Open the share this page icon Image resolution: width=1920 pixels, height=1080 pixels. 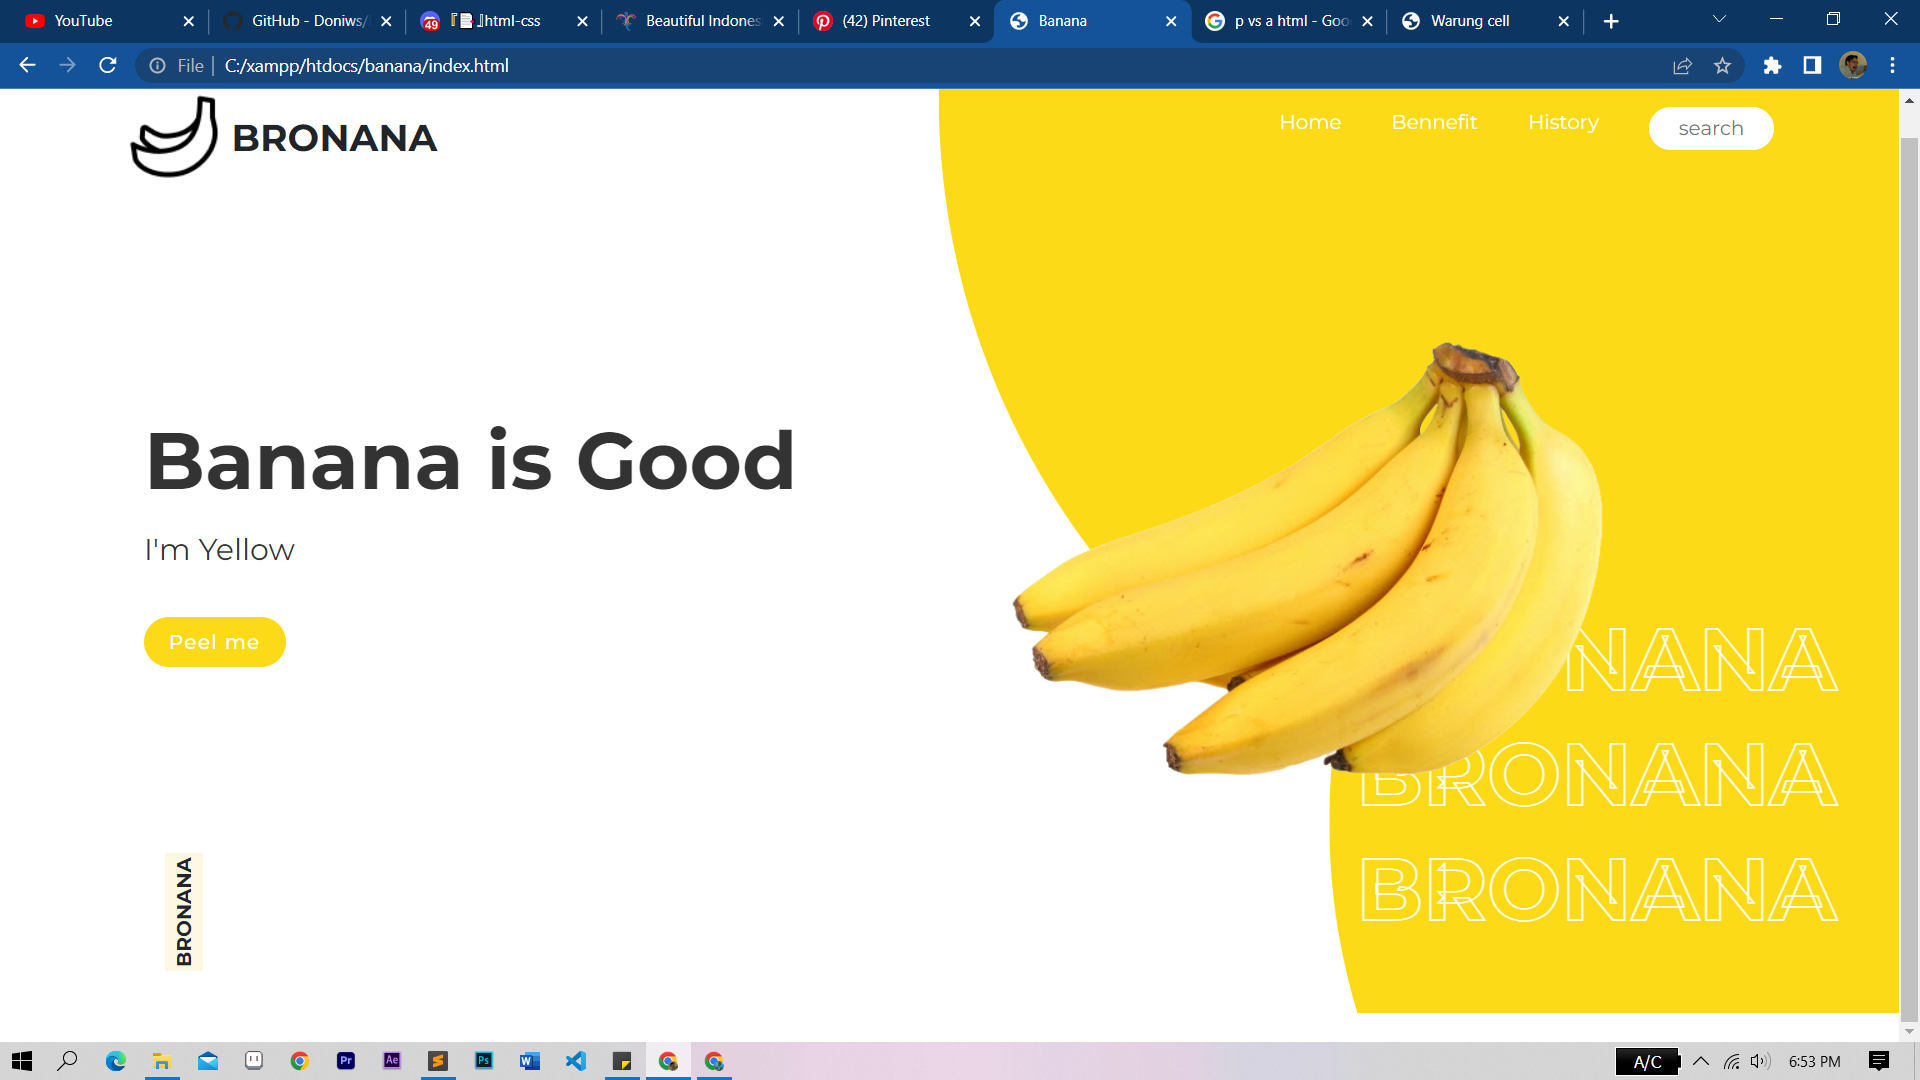click(1683, 66)
